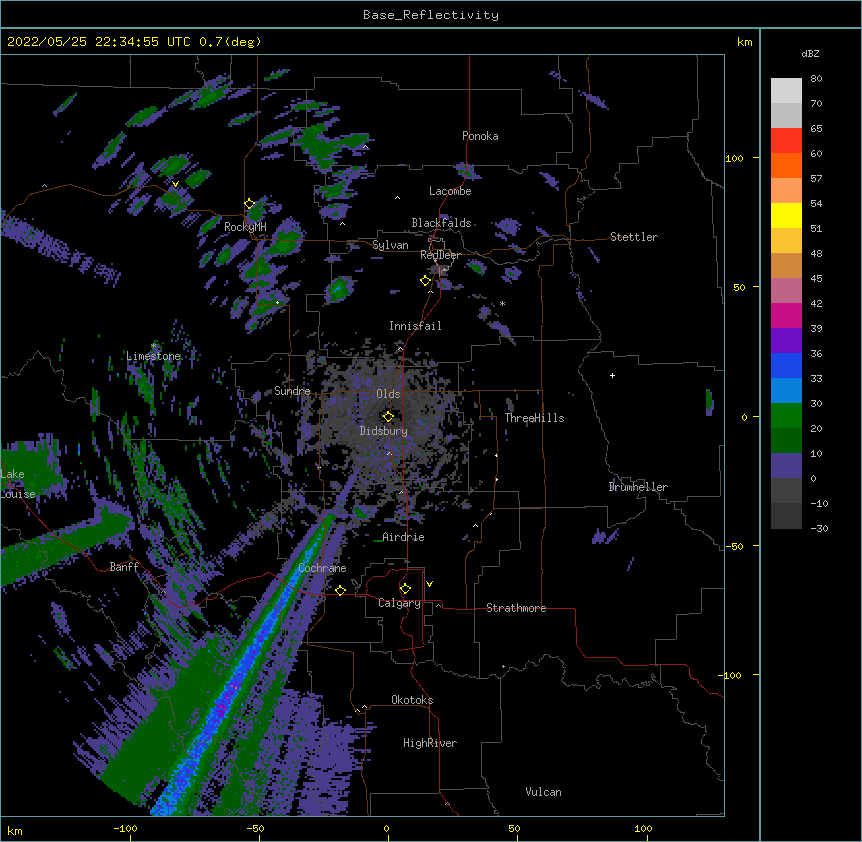This screenshot has height=842, width=862.
Task: Pick the deep orange 57-60 dBZ swatch
Action: click(x=786, y=165)
